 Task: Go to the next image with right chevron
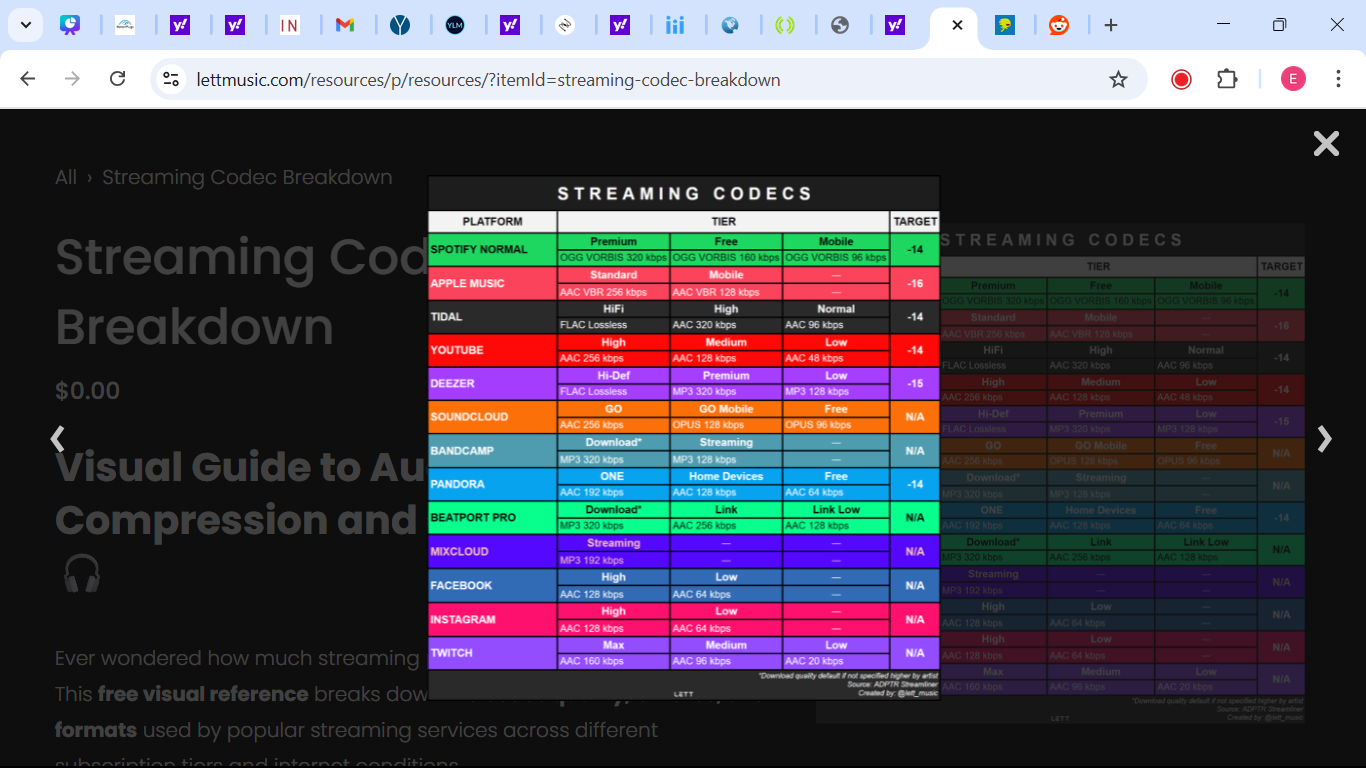coord(1324,438)
